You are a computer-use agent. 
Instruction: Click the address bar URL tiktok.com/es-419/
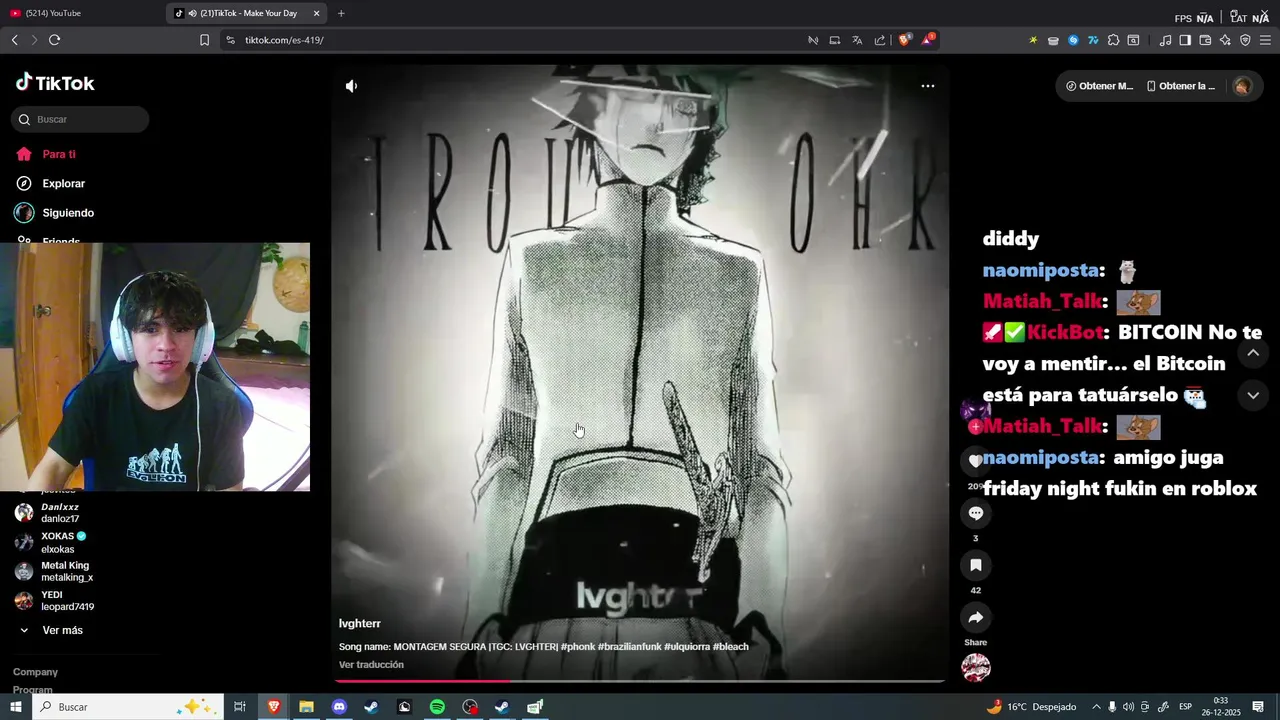(x=285, y=40)
